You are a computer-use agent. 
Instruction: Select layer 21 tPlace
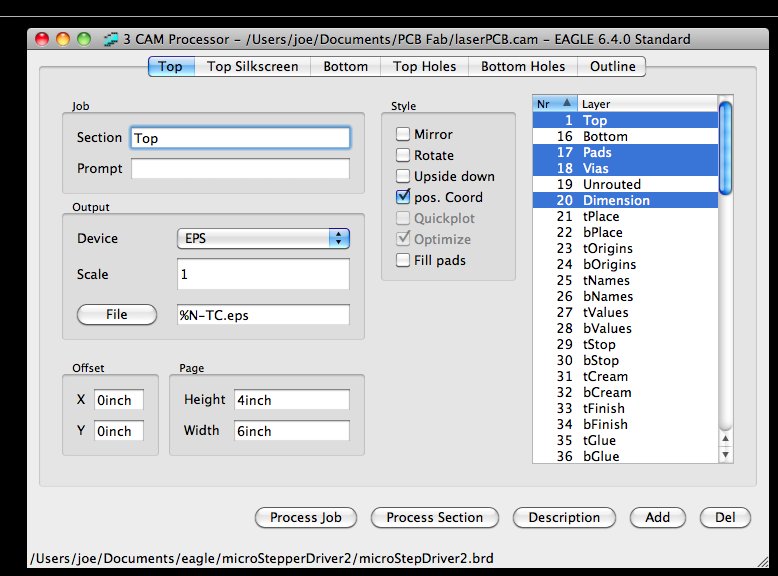point(625,216)
